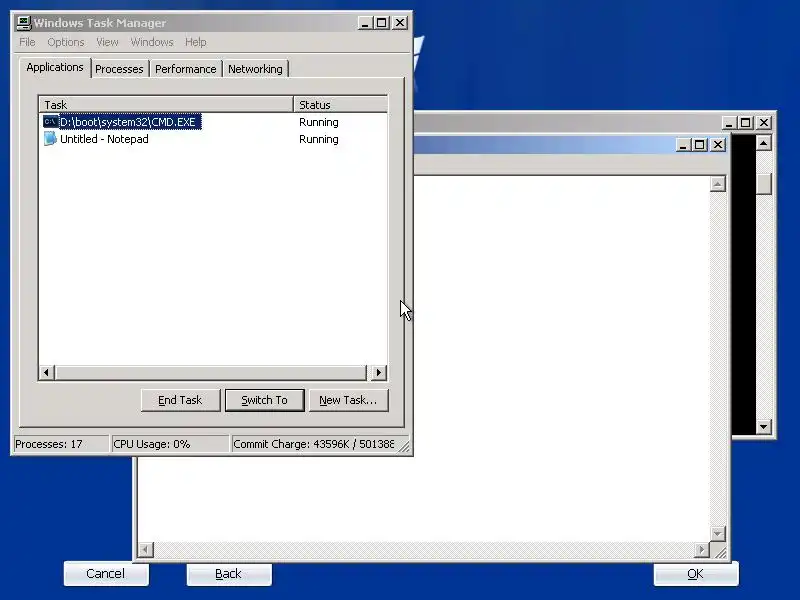This screenshot has width=800, height=600.
Task: Open the Help menu in Task Manager
Action: [195, 42]
